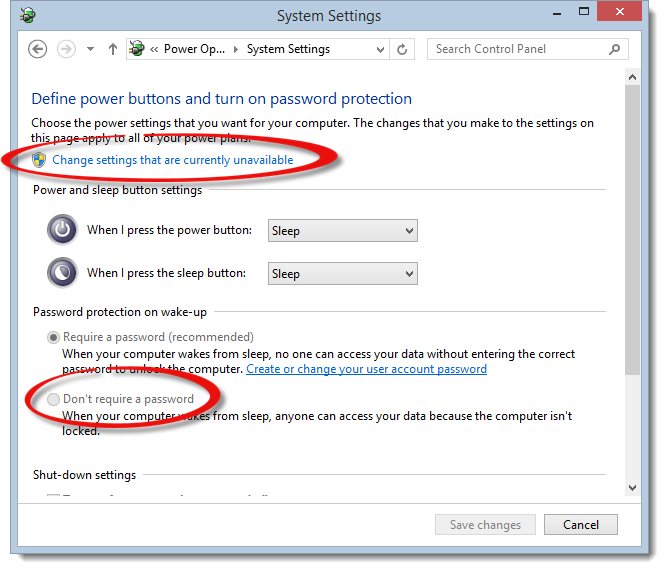The height and width of the screenshot is (569, 664).
Task: Close the System Settings window
Action: click(x=619, y=11)
